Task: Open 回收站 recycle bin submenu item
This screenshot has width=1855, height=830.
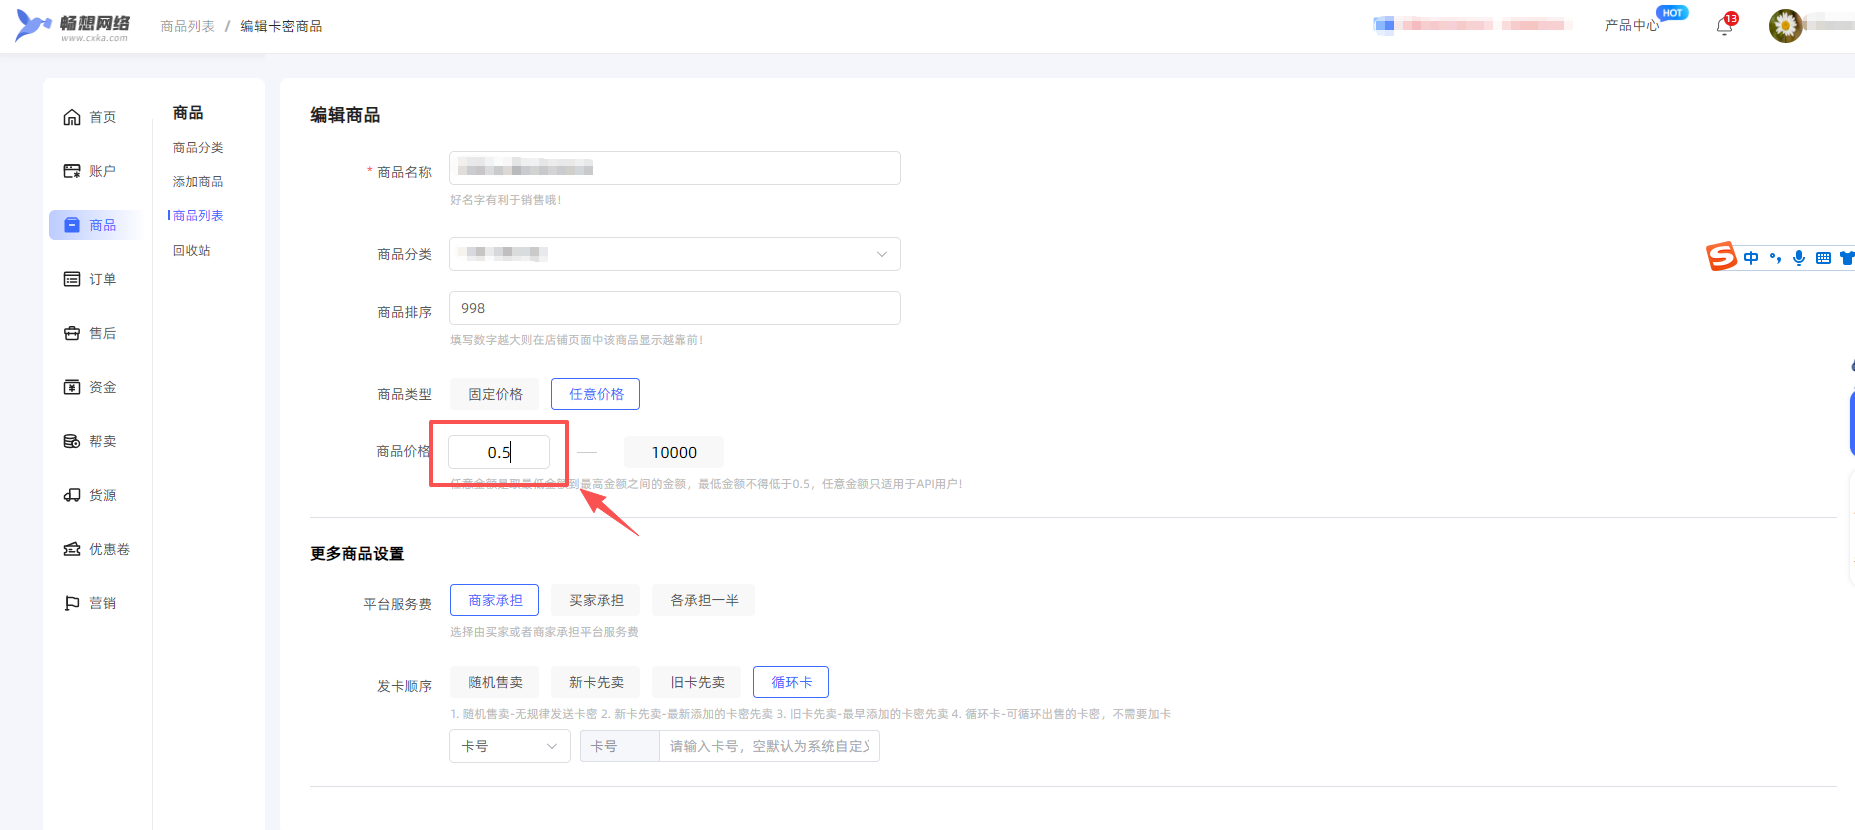Action: tap(192, 250)
